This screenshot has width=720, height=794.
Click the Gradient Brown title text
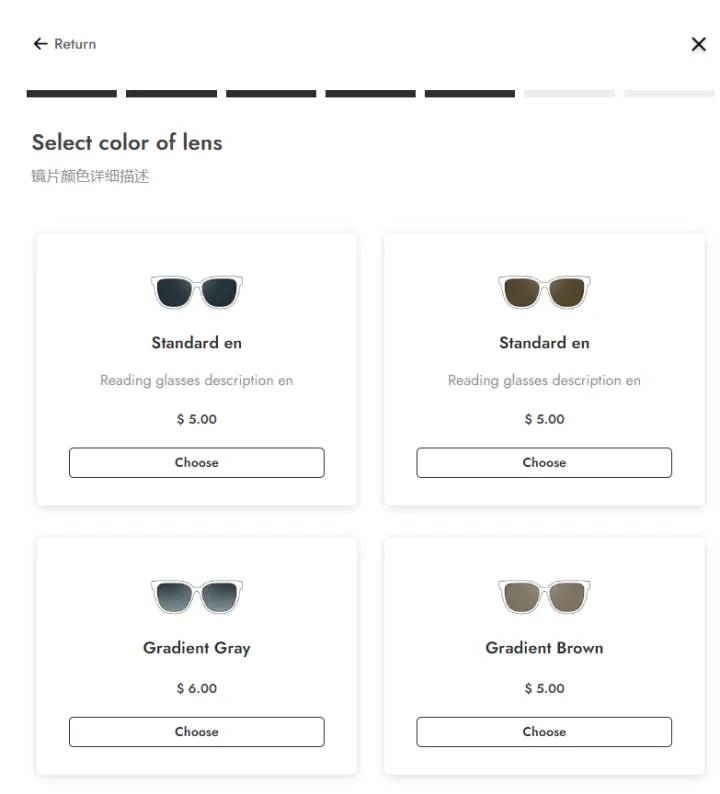click(x=544, y=648)
